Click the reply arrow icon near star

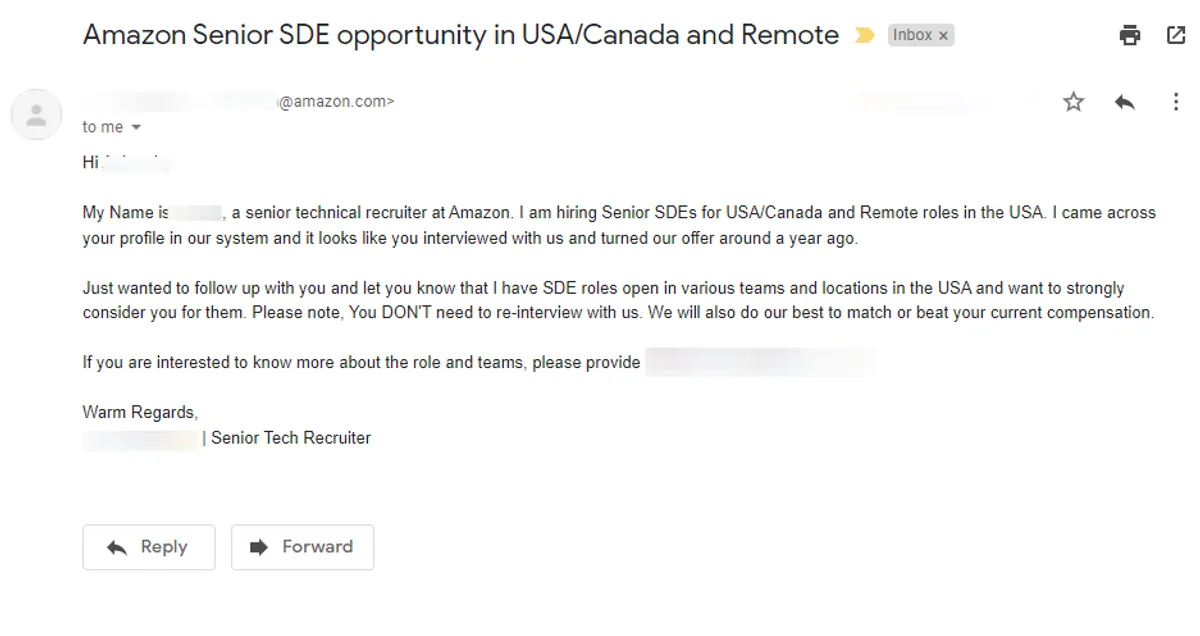1125,102
